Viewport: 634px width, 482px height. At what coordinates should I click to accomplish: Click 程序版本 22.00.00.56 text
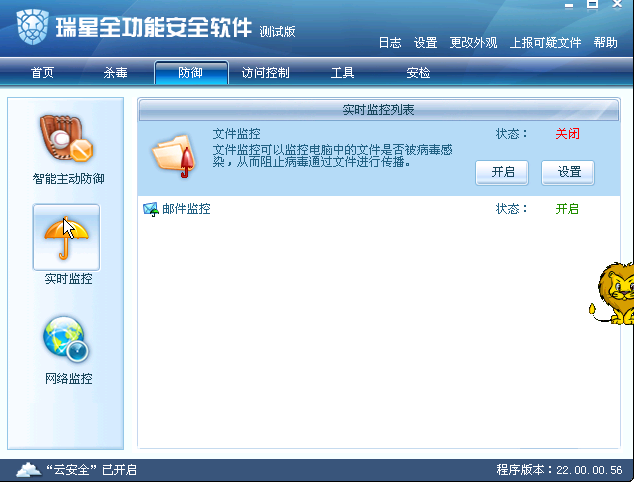(x=559, y=470)
